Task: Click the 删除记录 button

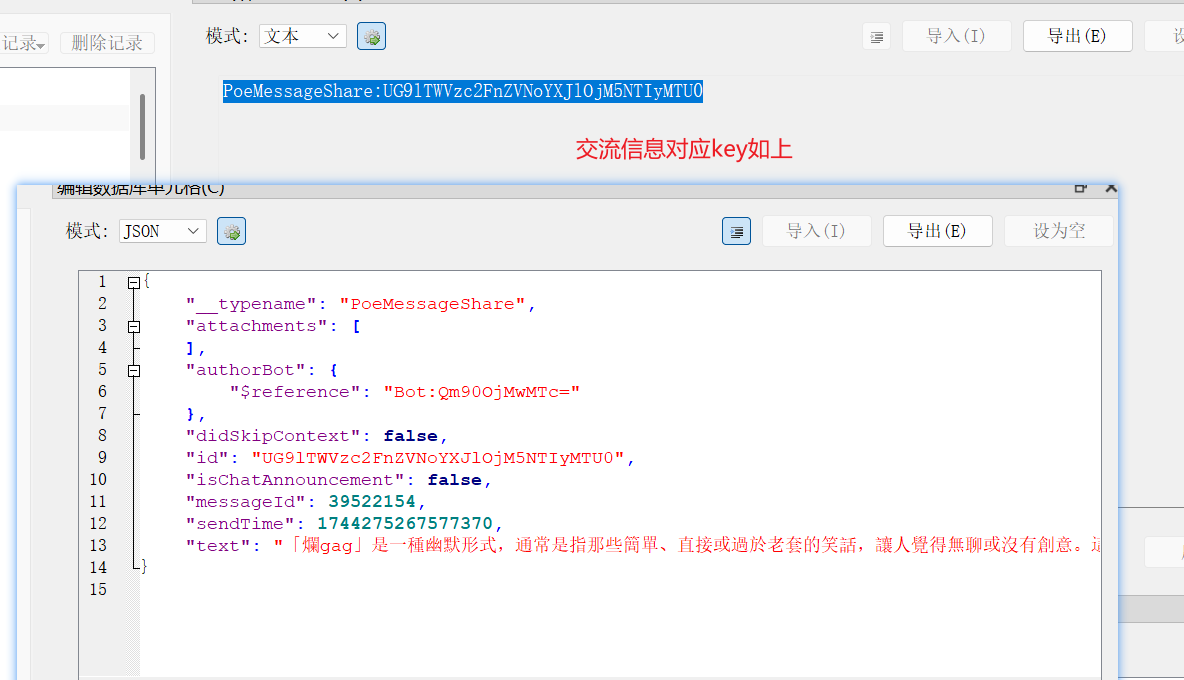Action: coord(107,43)
